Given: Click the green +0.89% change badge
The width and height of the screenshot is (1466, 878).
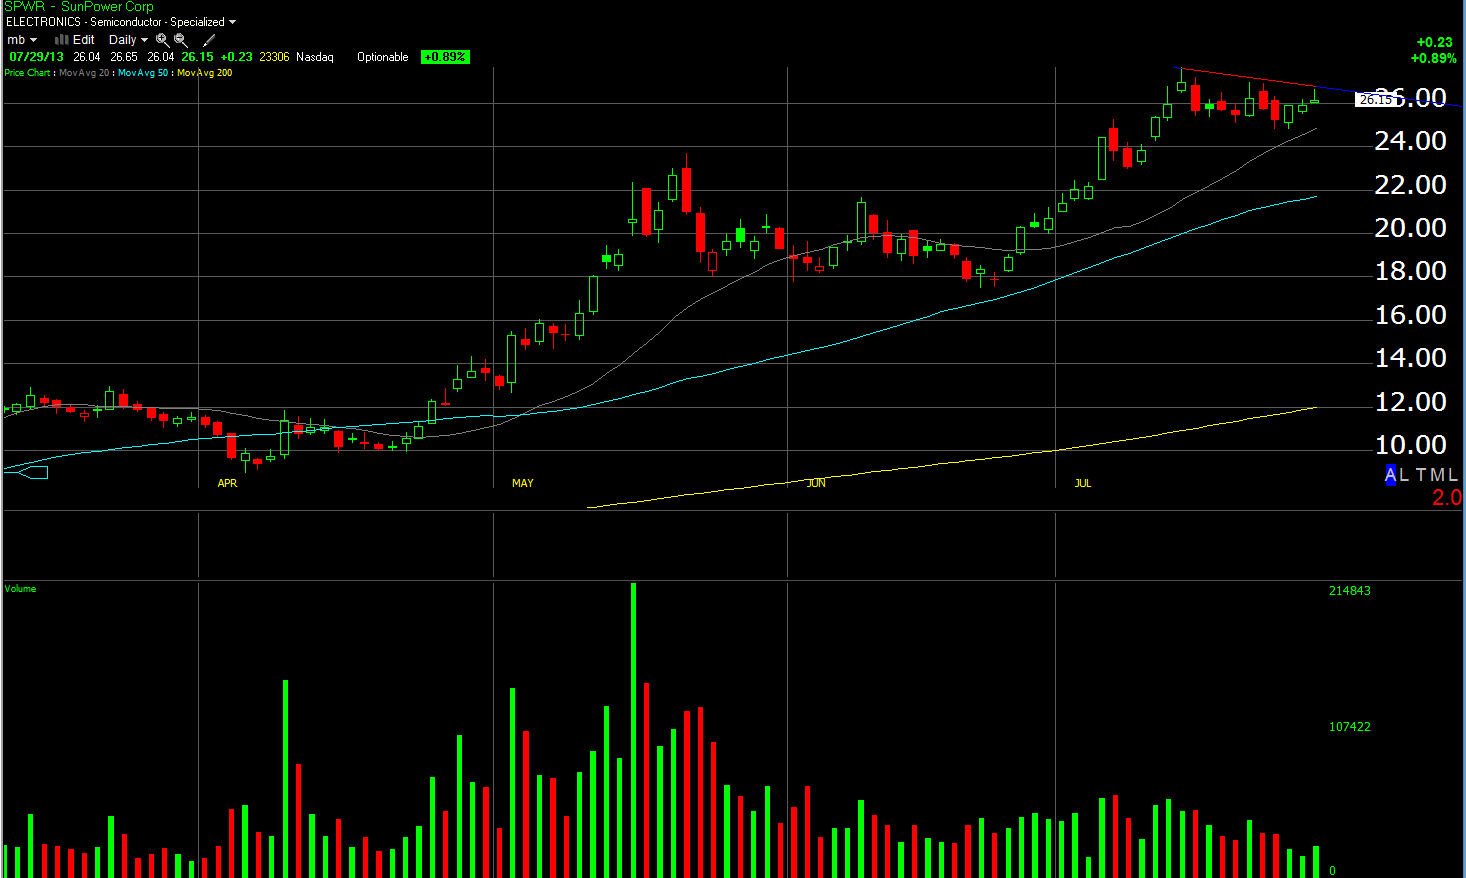Looking at the screenshot, I should pyautogui.click(x=445, y=57).
